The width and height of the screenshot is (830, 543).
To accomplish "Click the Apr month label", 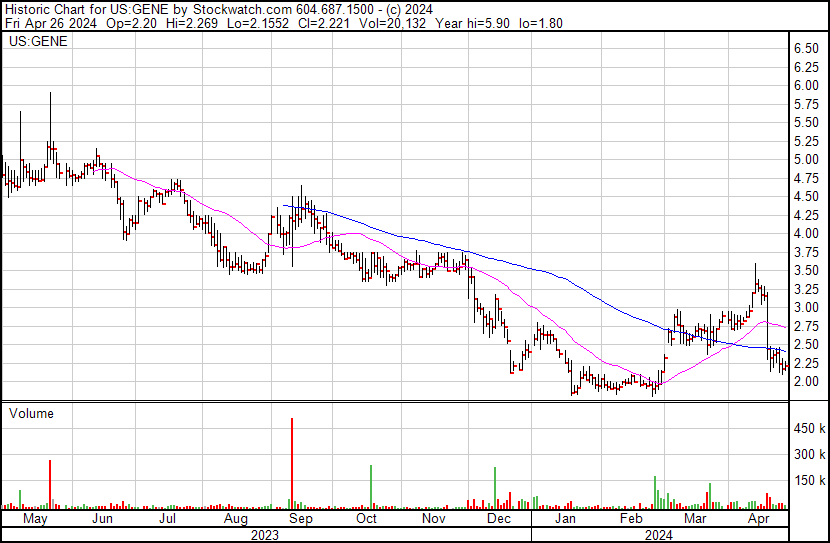I will 759,519.
